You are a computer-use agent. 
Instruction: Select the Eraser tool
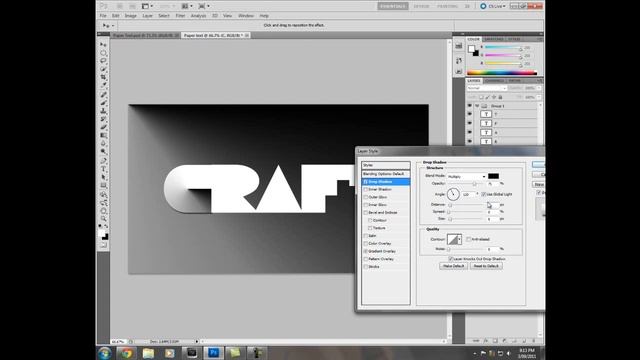tap(103, 127)
